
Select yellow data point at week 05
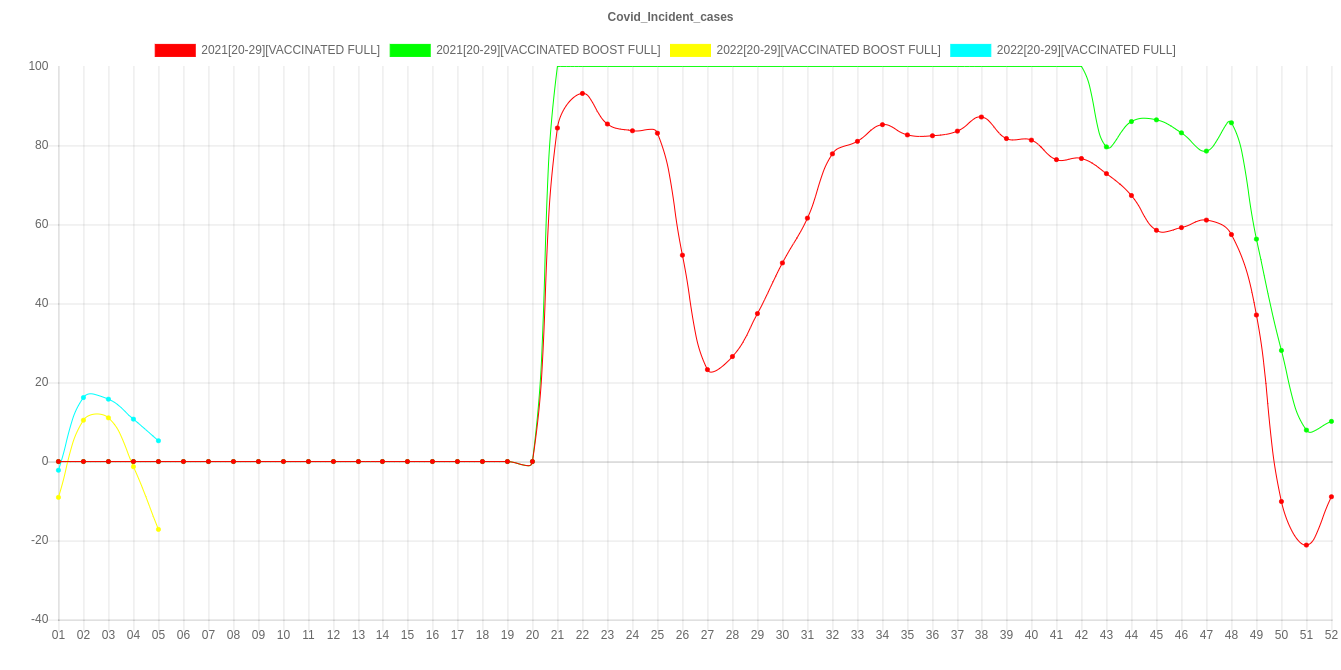(158, 529)
